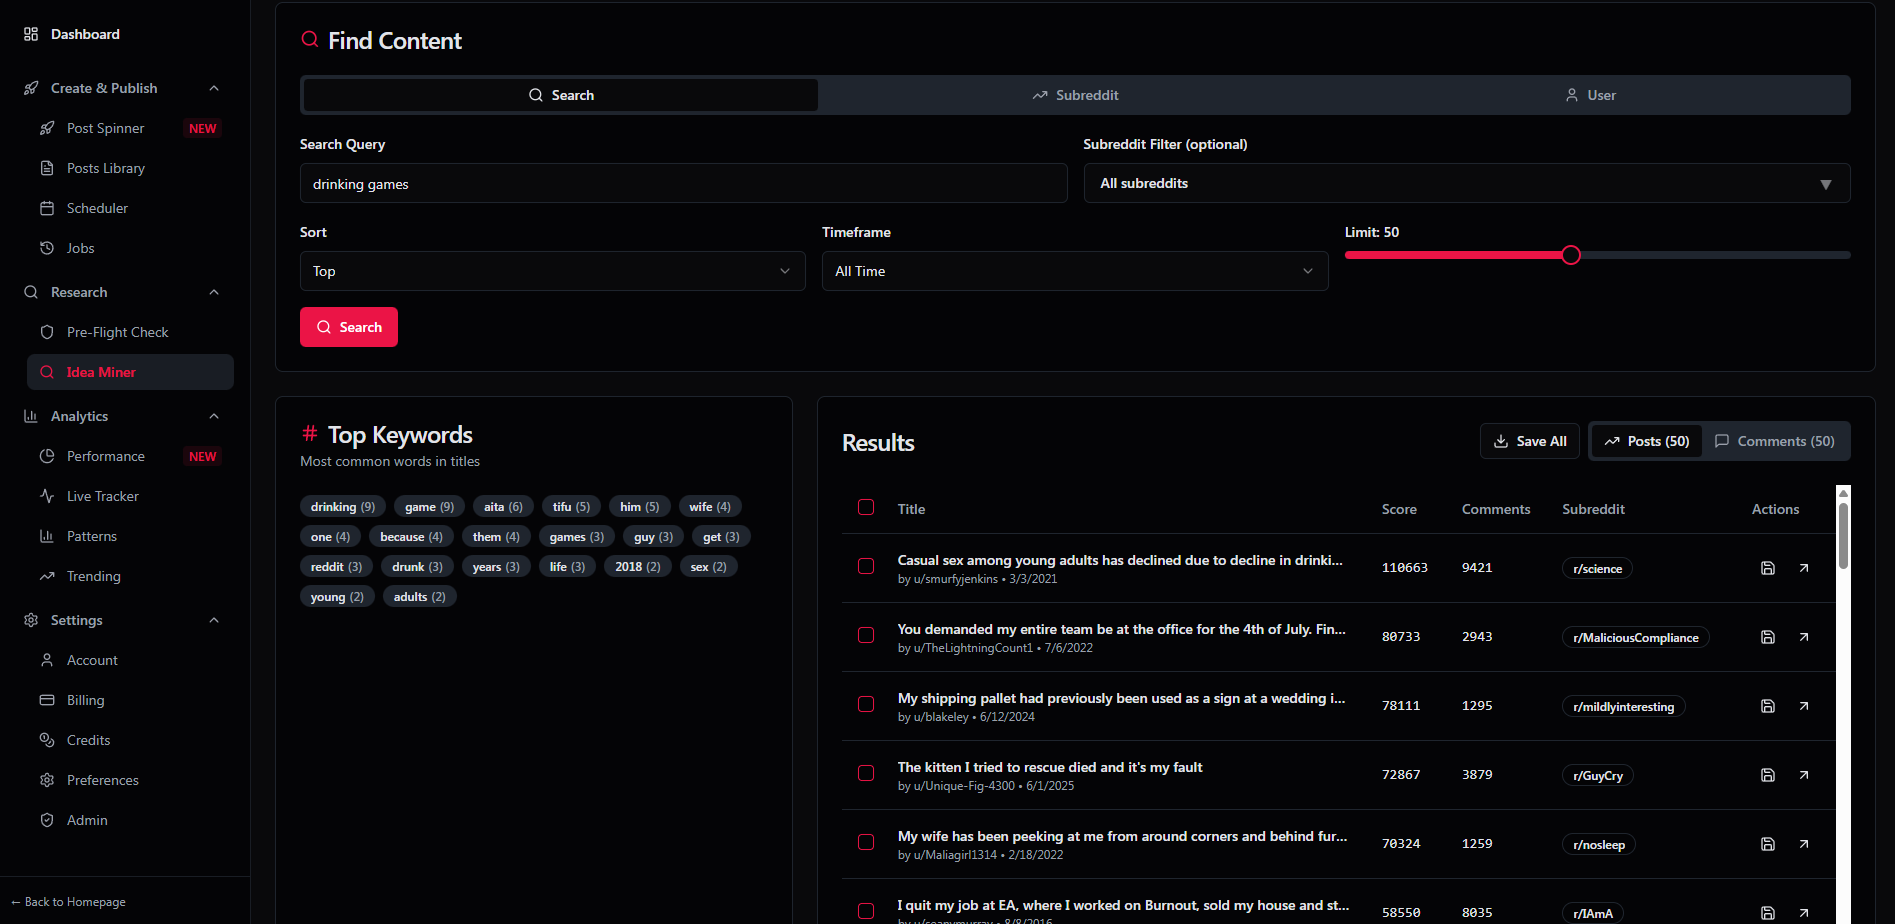Viewport: 1895px width, 924px height.
Task: Switch to the User tab
Action: point(1590,95)
